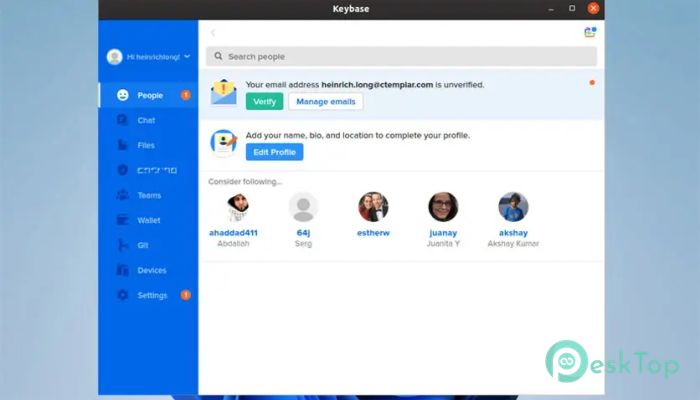
Task: Open the Devices section
Action: (x=148, y=270)
